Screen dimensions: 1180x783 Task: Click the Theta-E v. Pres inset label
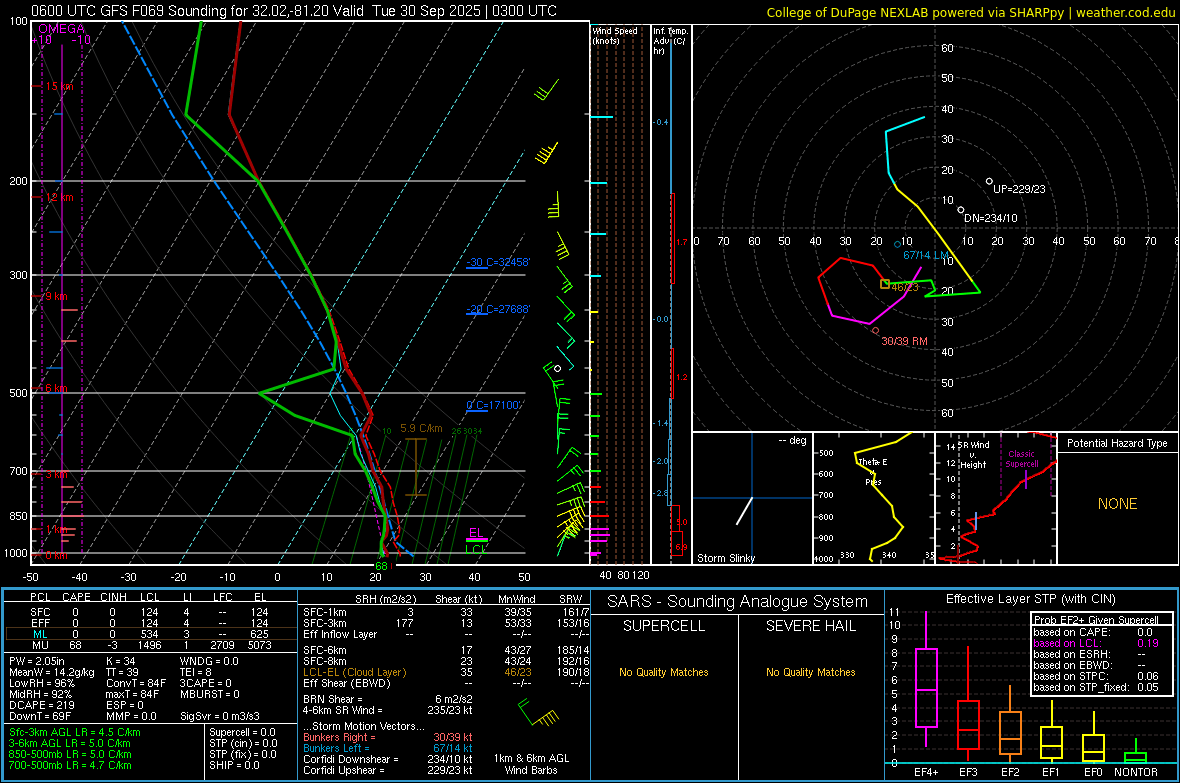[873, 472]
